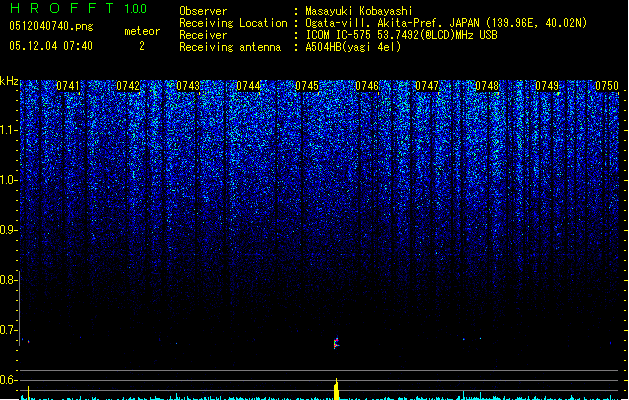Viewport: 629px width, 400px height.
Task: Click the 0.8 kHz axis label
Action: click(9, 280)
